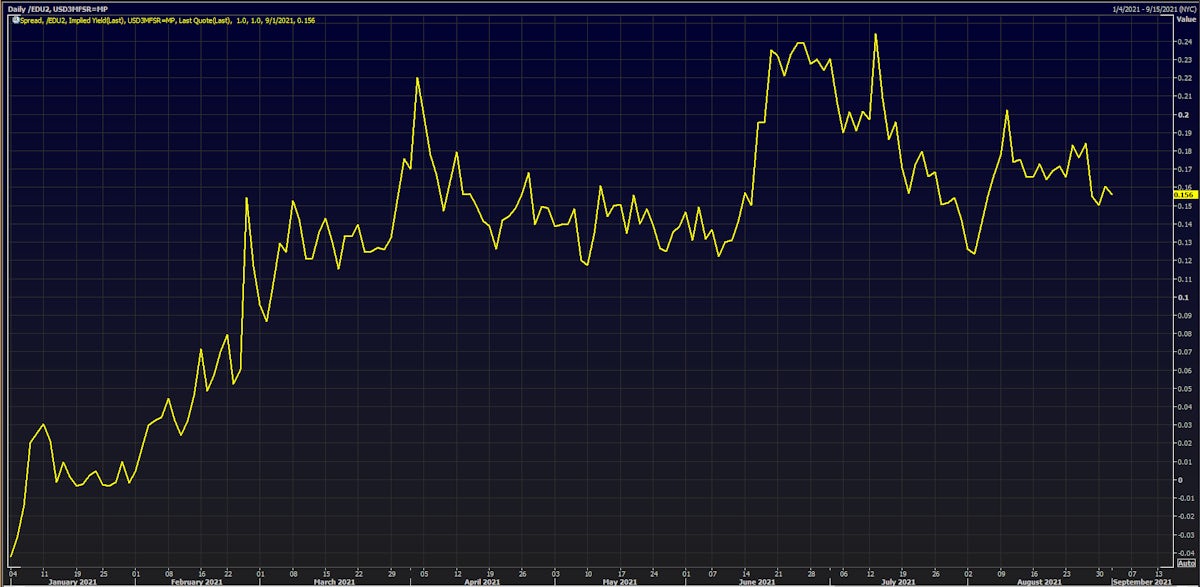Viewport: 1200px width, 587px height.
Task: Click the series icon beside the Spread legend
Action: click(x=14, y=20)
